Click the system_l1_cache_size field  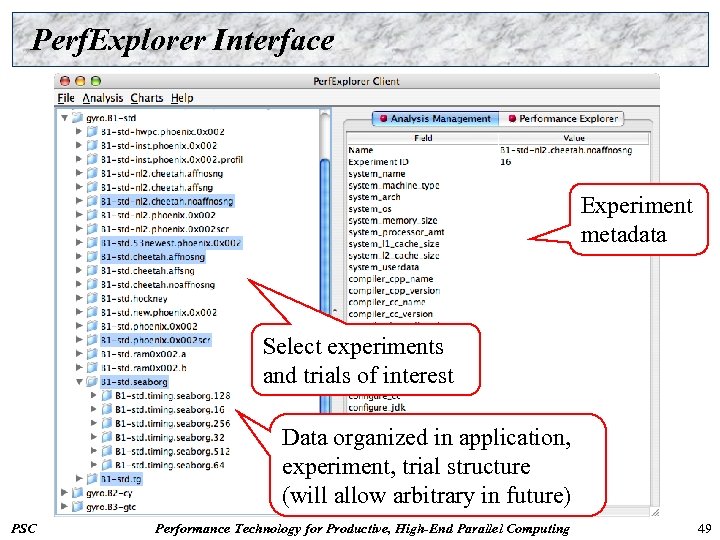(x=394, y=244)
